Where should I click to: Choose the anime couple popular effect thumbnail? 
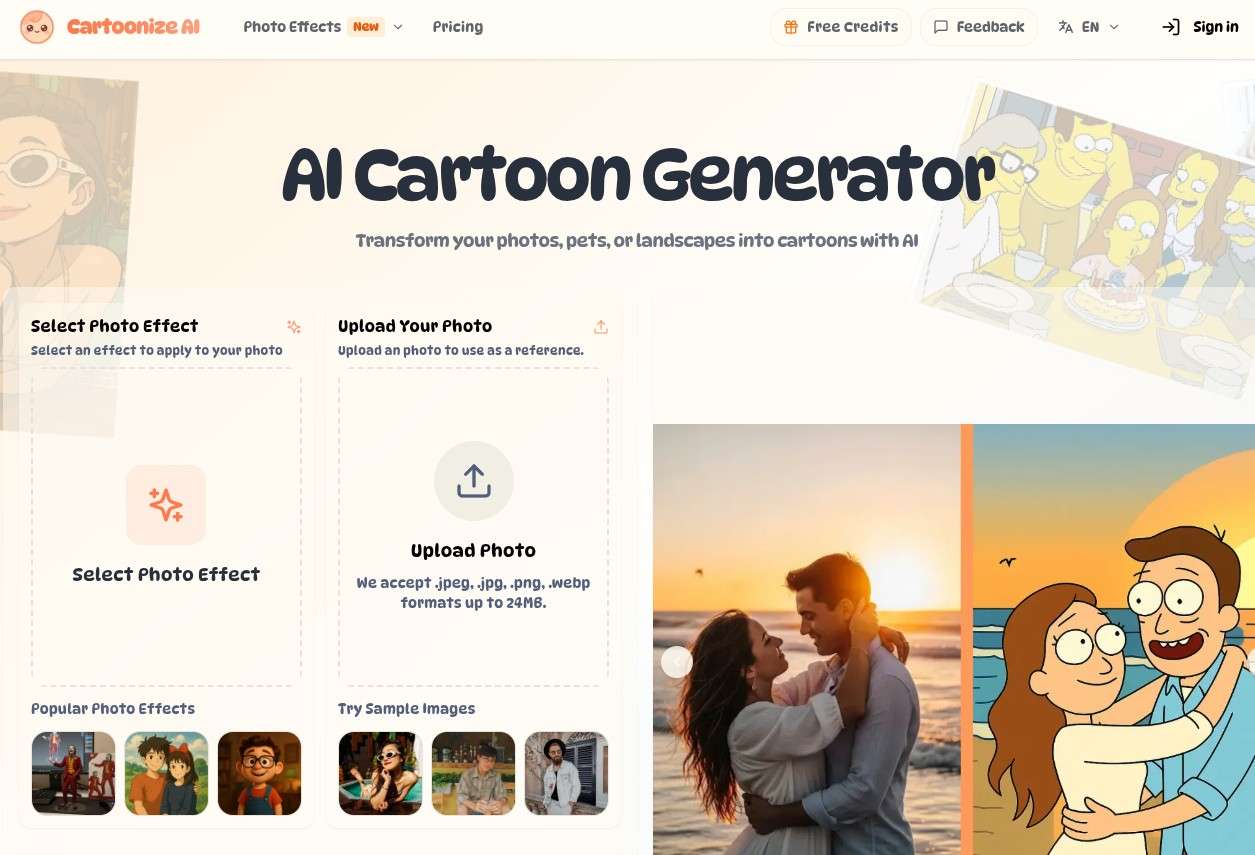(167, 773)
